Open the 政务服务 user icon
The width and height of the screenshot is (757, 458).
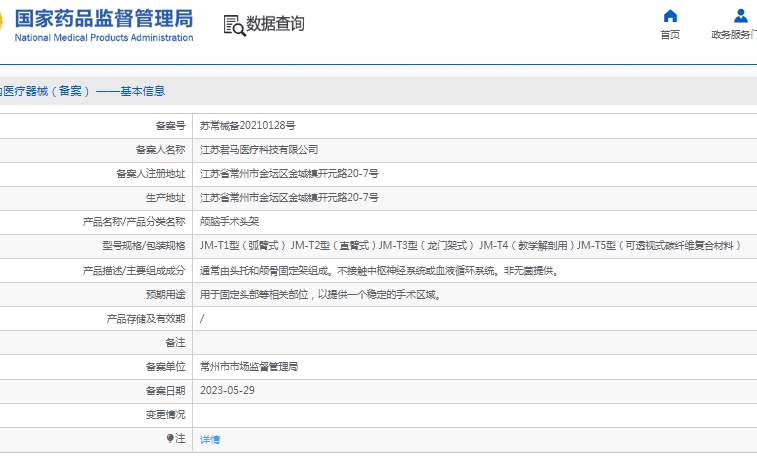pos(741,16)
